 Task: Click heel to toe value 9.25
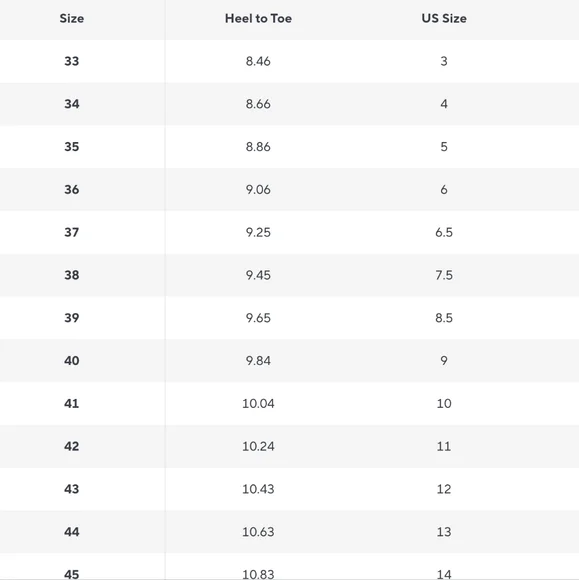pyautogui.click(x=258, y=232)
